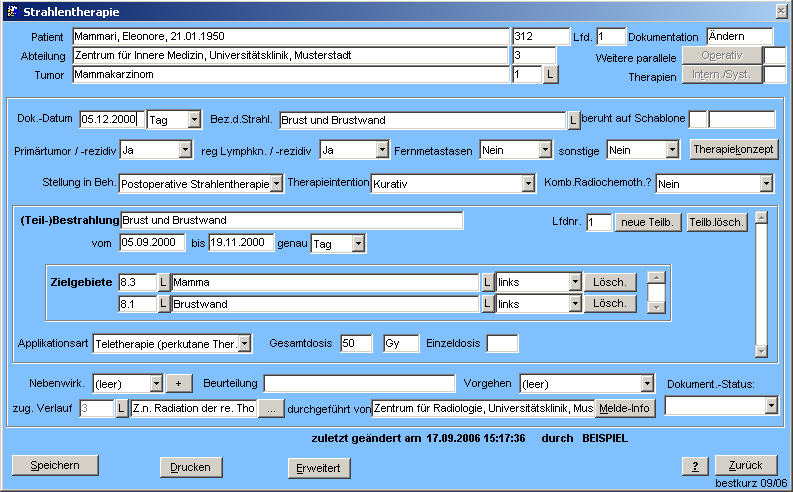Click the Speichern button
This screenshot has height=492, width=793.
[x=49, y=466]
